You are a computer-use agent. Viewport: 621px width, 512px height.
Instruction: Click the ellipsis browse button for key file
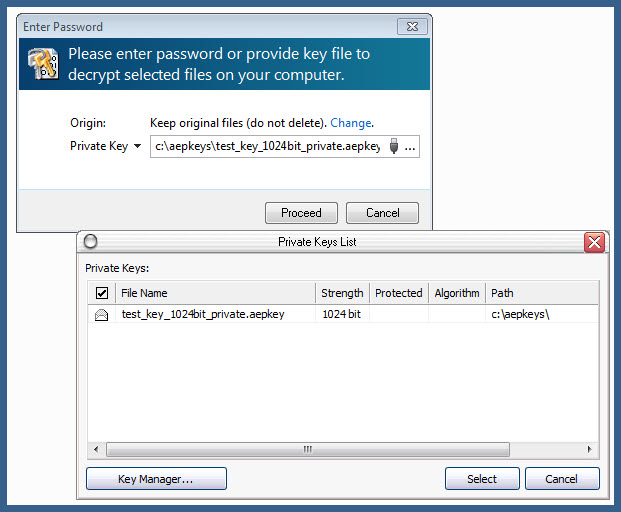[x=410, y=147]
